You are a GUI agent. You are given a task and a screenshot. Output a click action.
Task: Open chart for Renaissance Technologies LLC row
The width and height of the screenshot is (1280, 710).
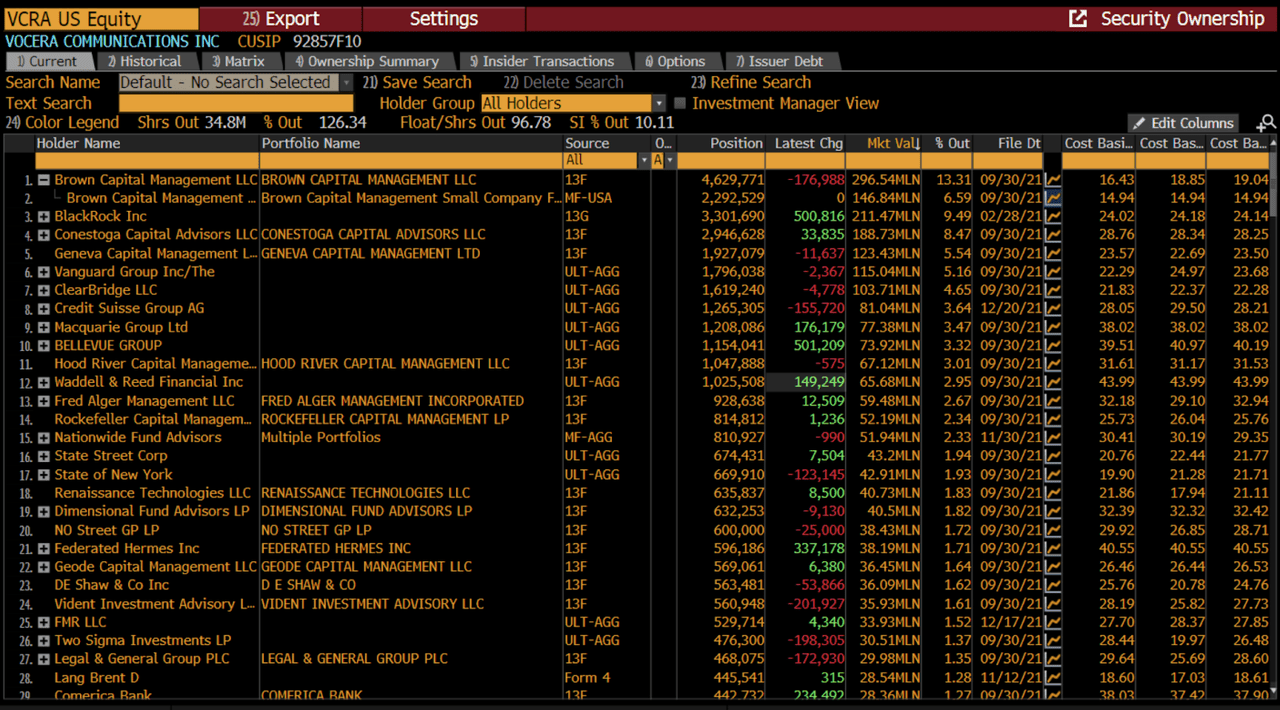pyautogui.click(x=1053, y=493)
